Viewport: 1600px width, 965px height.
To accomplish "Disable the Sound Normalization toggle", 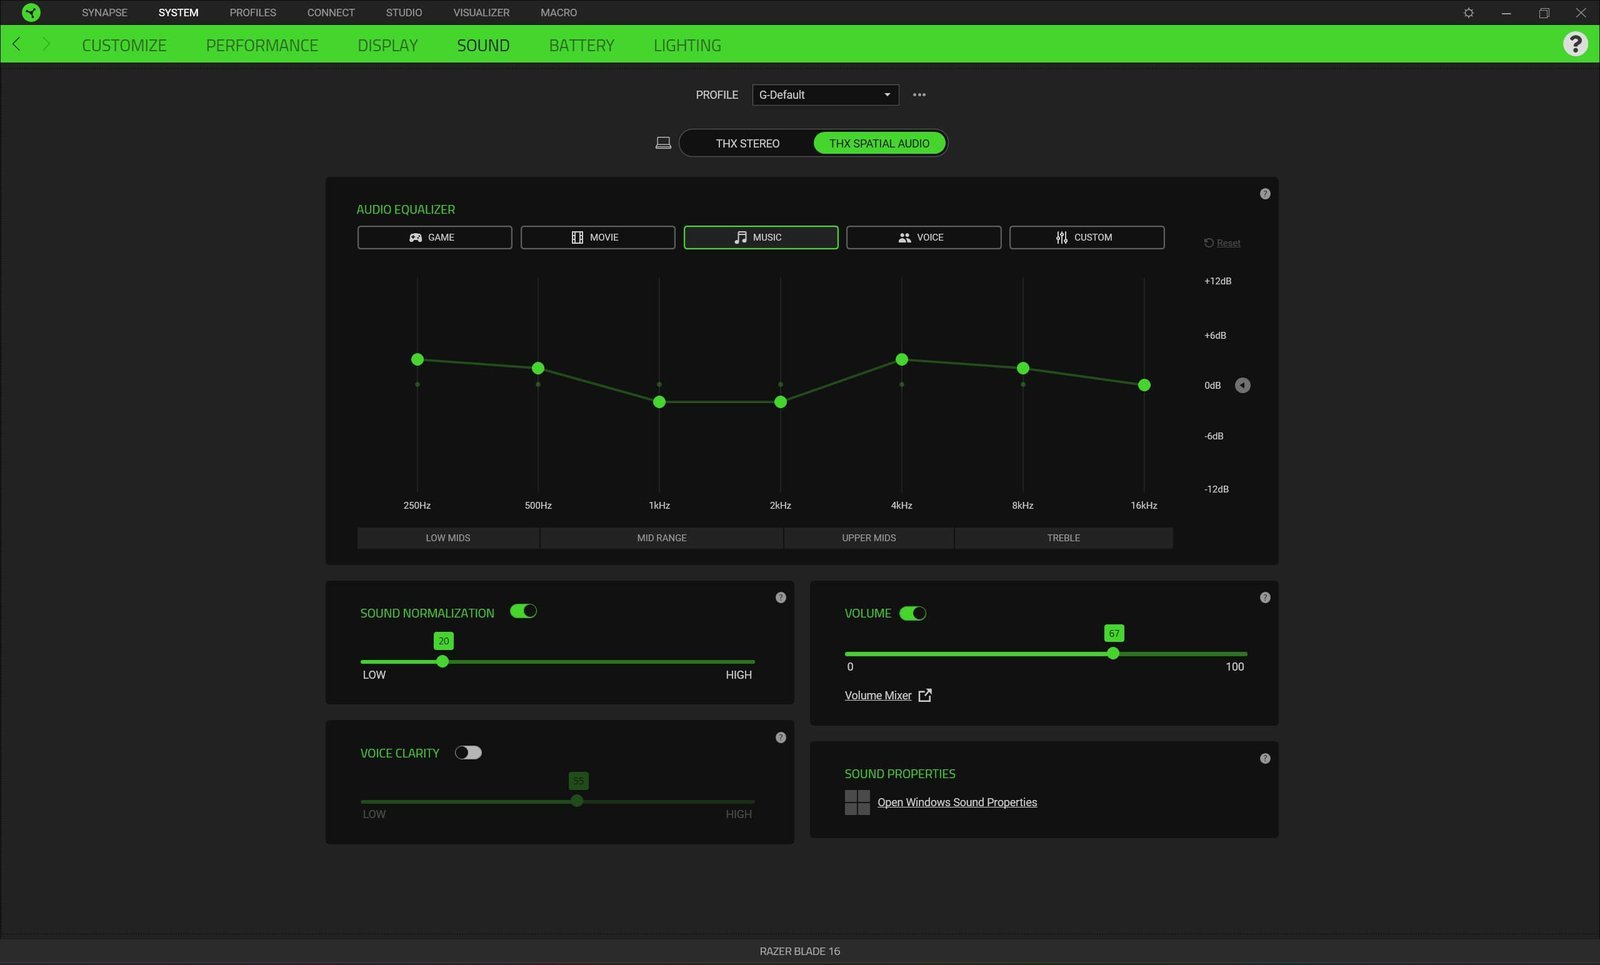I will coord(523,611).
